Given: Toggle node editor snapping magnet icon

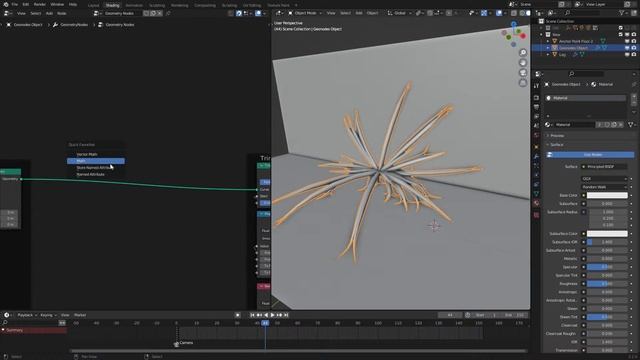Looking at the screenshot, I should (x=239, y=13).
